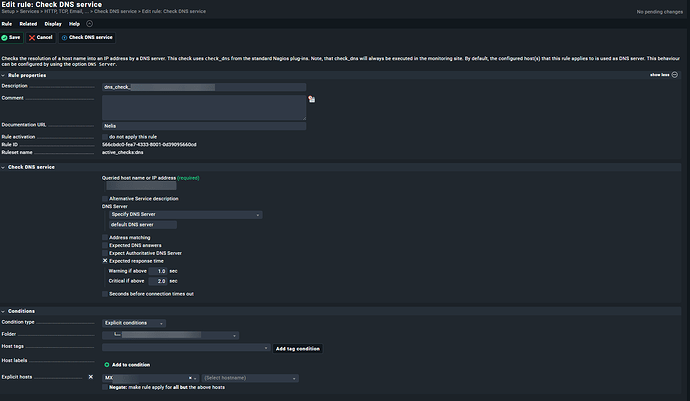Click the Check DNS service button icon

64,38
